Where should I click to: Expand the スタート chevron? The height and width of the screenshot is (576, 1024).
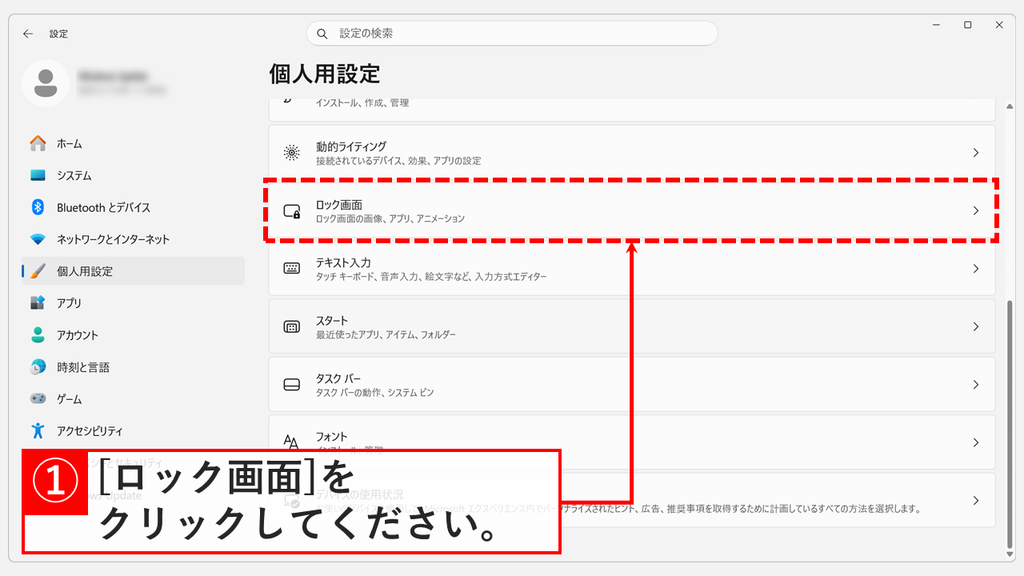point(976,327)
